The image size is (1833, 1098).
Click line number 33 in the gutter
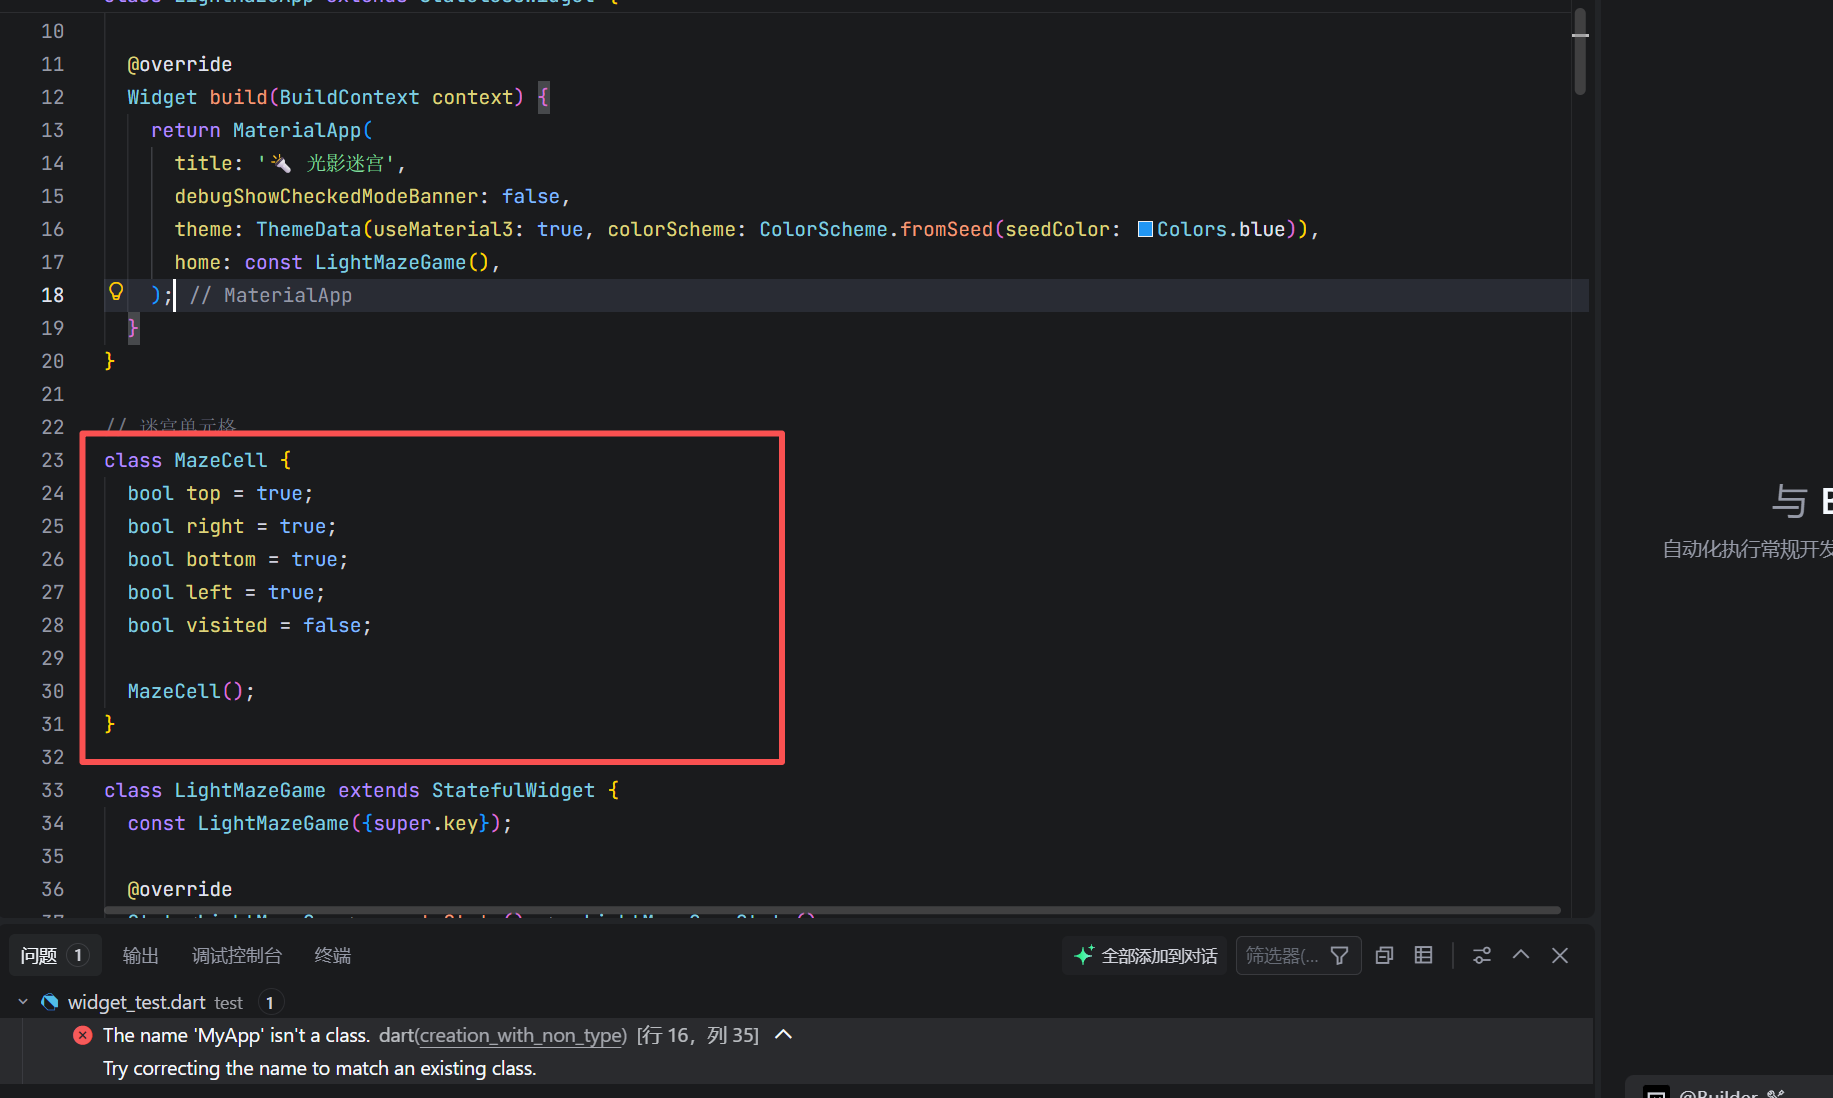pyautogui.click(x=53, y=790)
